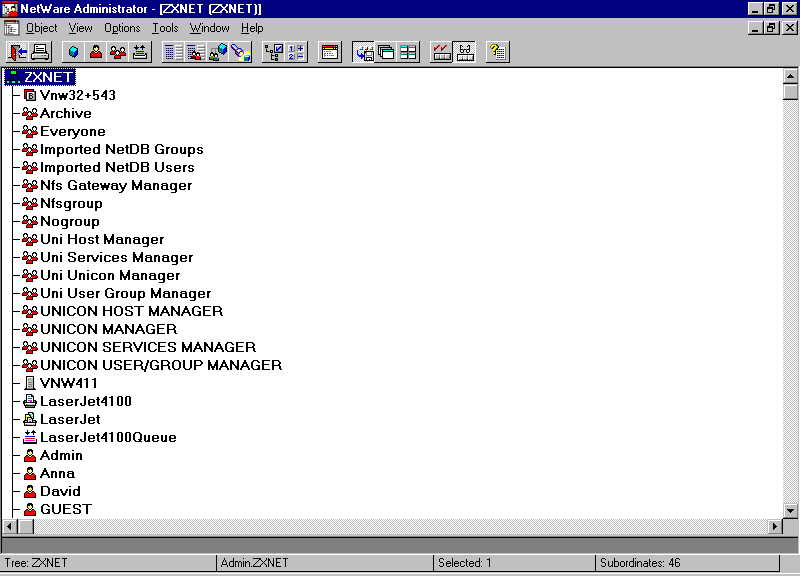Viewport: 800px width, 576px height.
Task: Select Imported NetDB Users
Action: tap(117, 167)
